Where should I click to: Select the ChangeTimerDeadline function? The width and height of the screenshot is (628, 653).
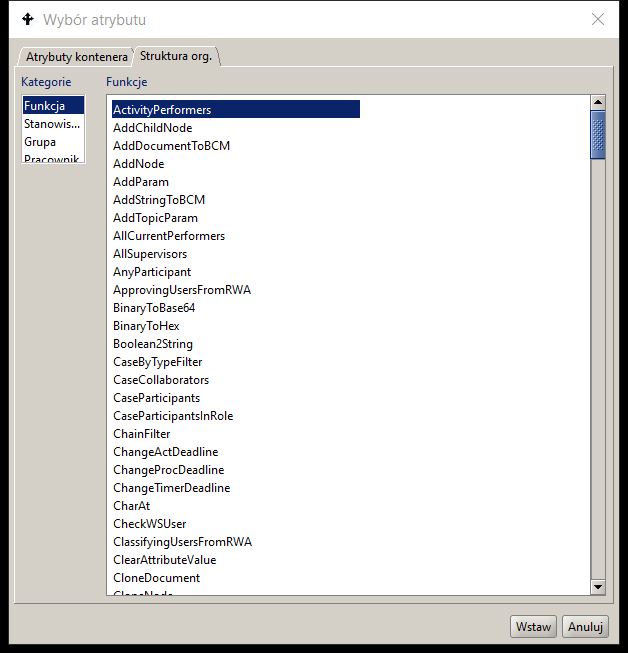click(171, 488)
